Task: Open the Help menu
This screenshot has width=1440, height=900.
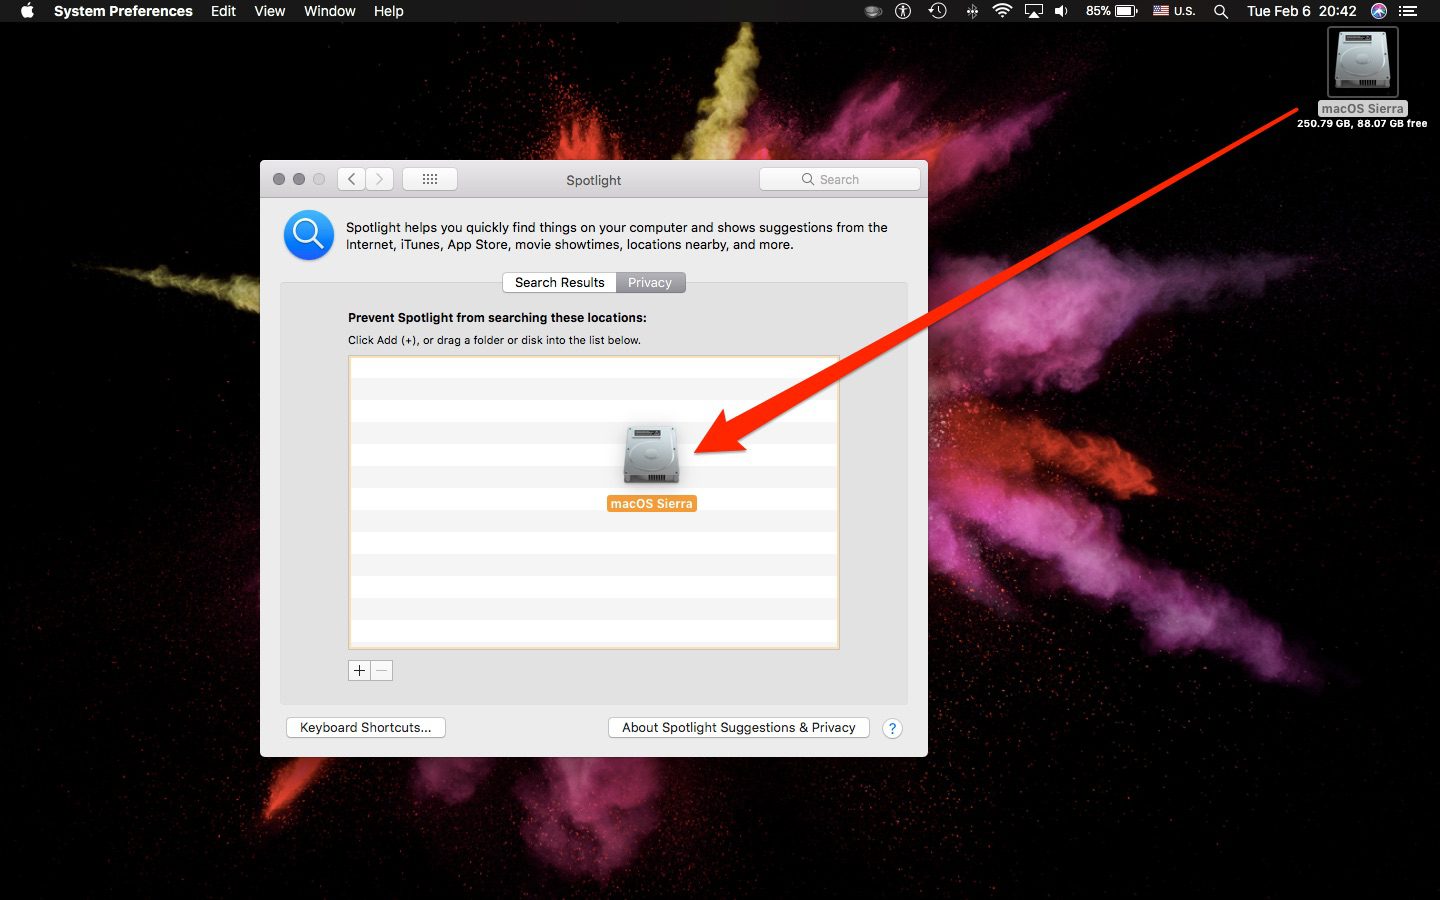Action: pos(388,11)
